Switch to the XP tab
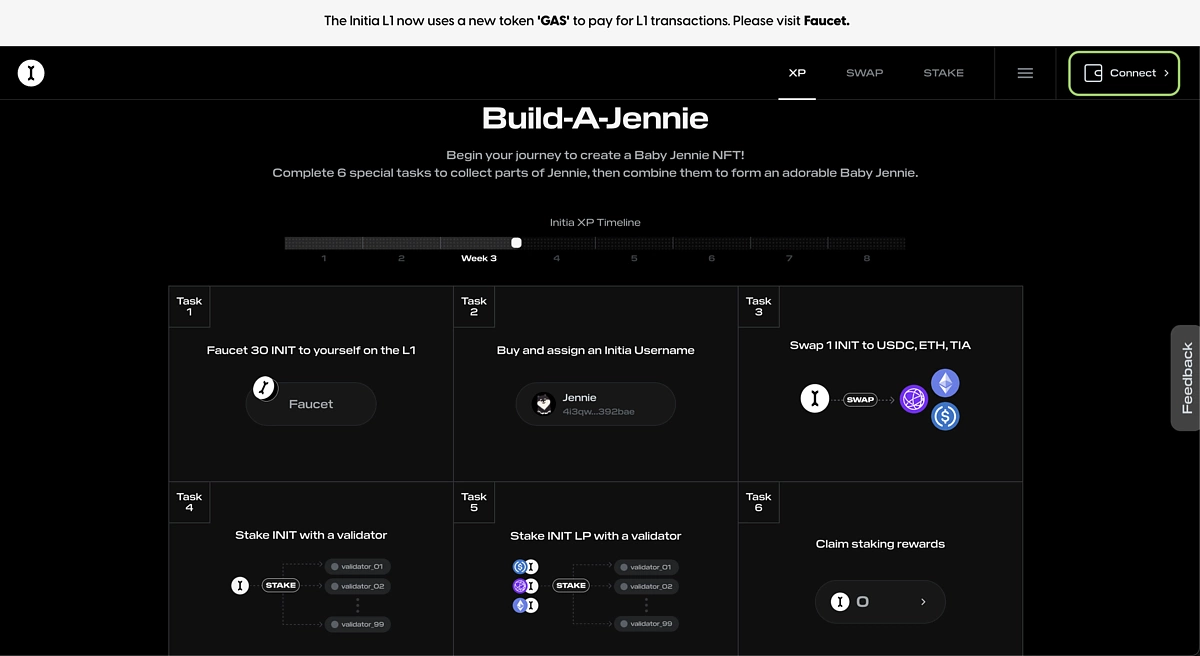Image resolution: width=1200 pixels, height=656 pixels. 797,73
